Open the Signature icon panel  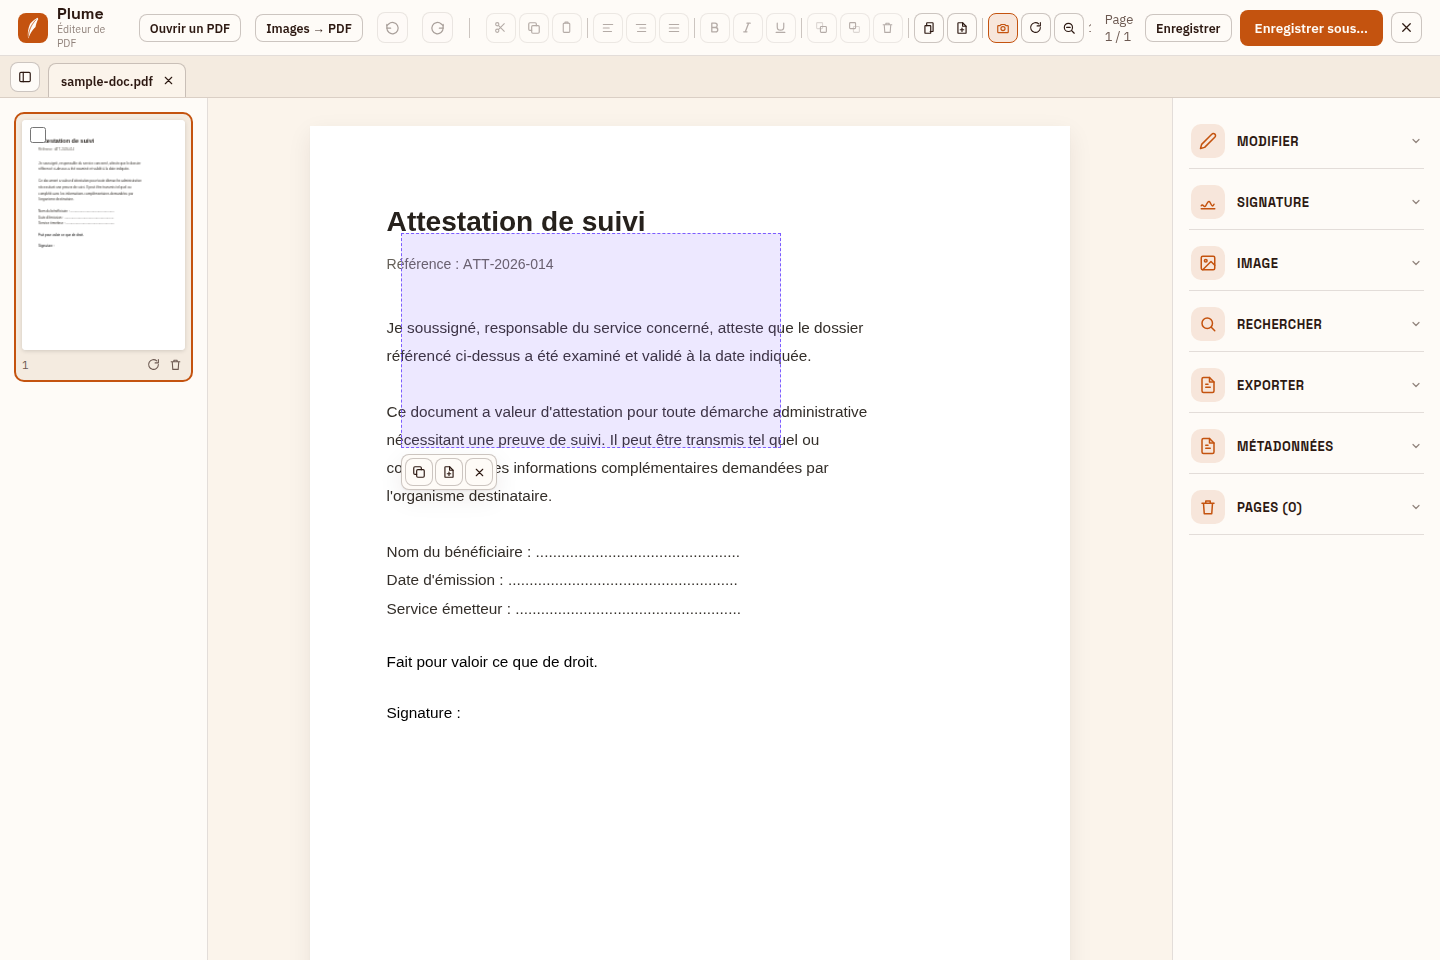click(x=1208, y=202)
